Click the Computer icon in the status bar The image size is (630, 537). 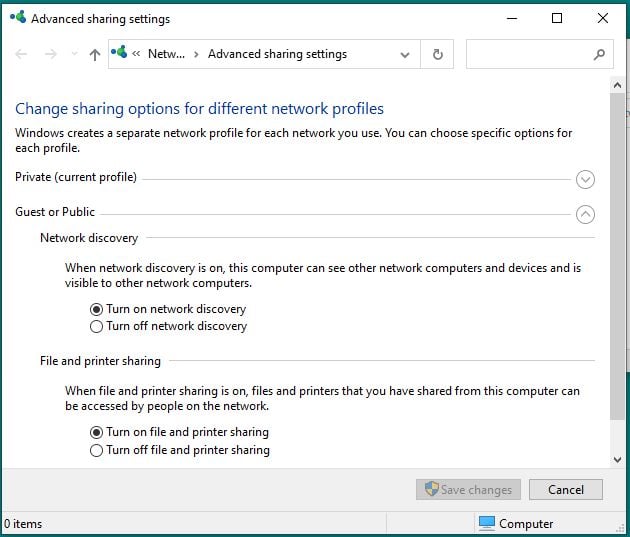pyautogui.click(x=487, y=523)
